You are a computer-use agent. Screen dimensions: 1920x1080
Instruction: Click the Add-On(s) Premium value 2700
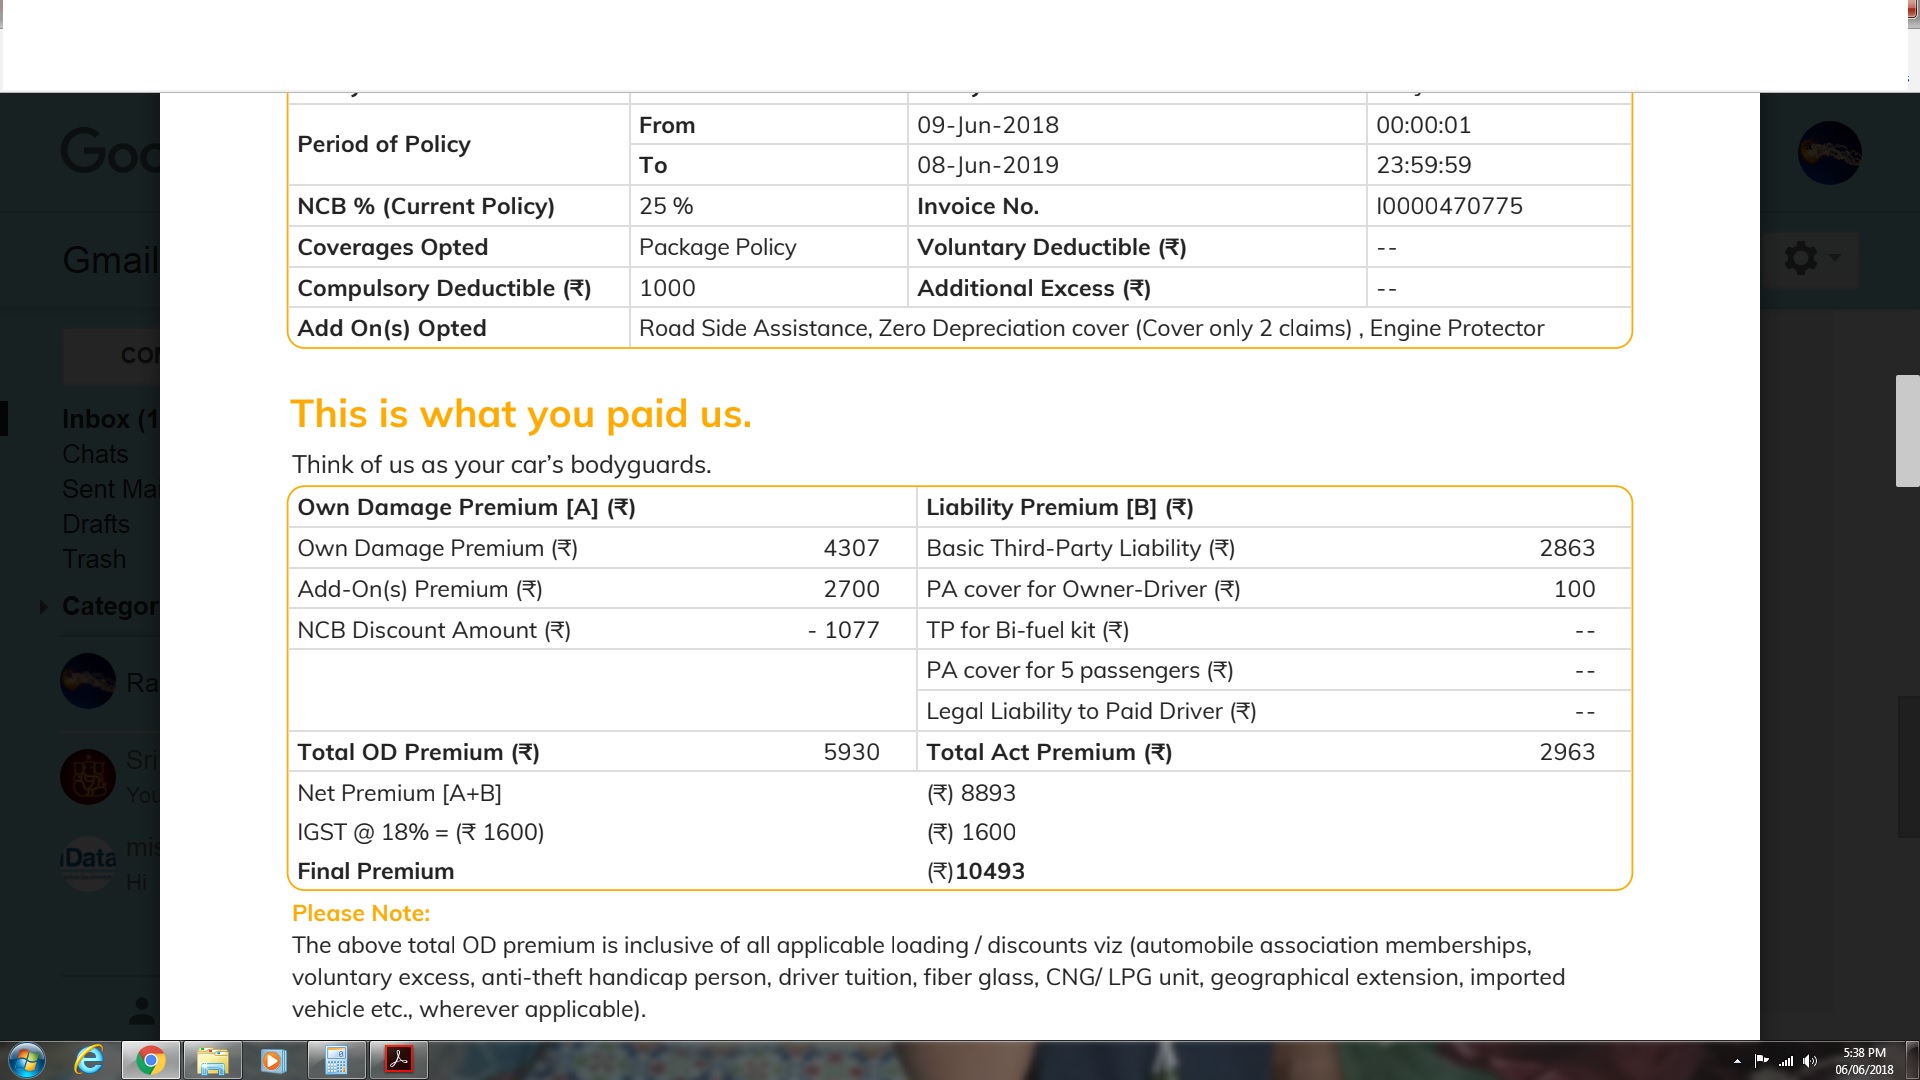851,589
